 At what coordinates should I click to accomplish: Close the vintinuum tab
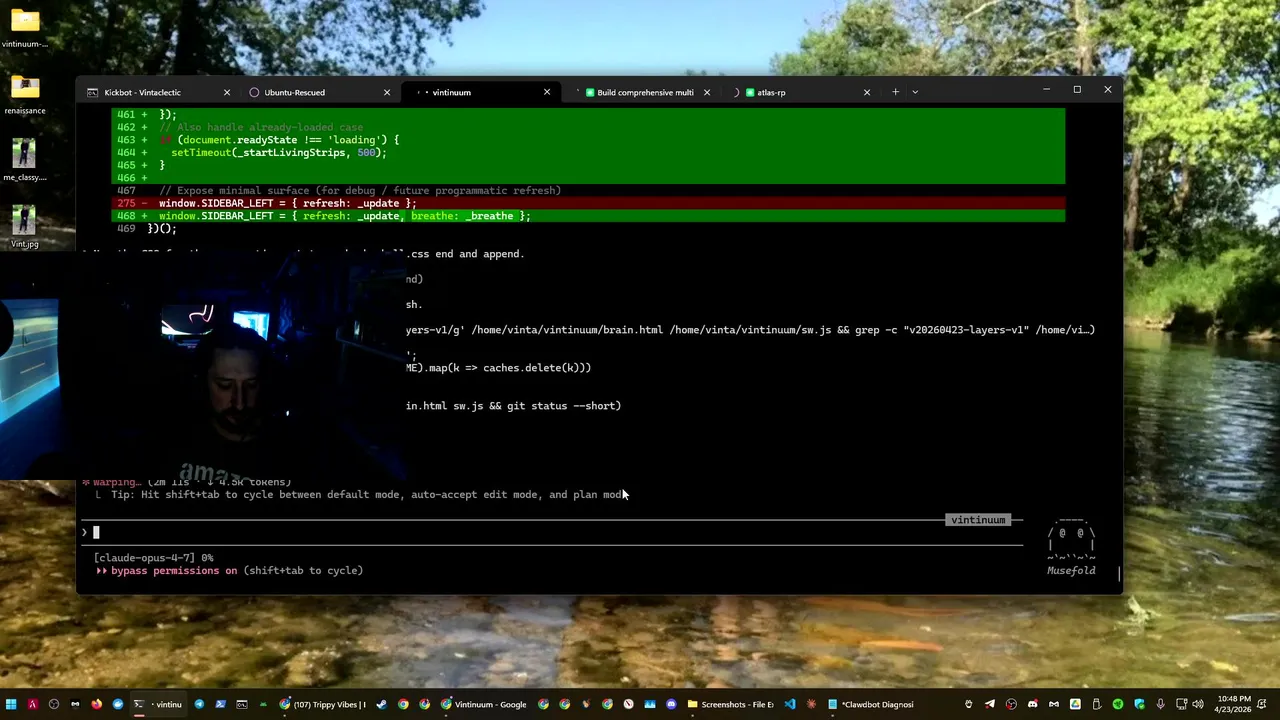tap(547, 92)
